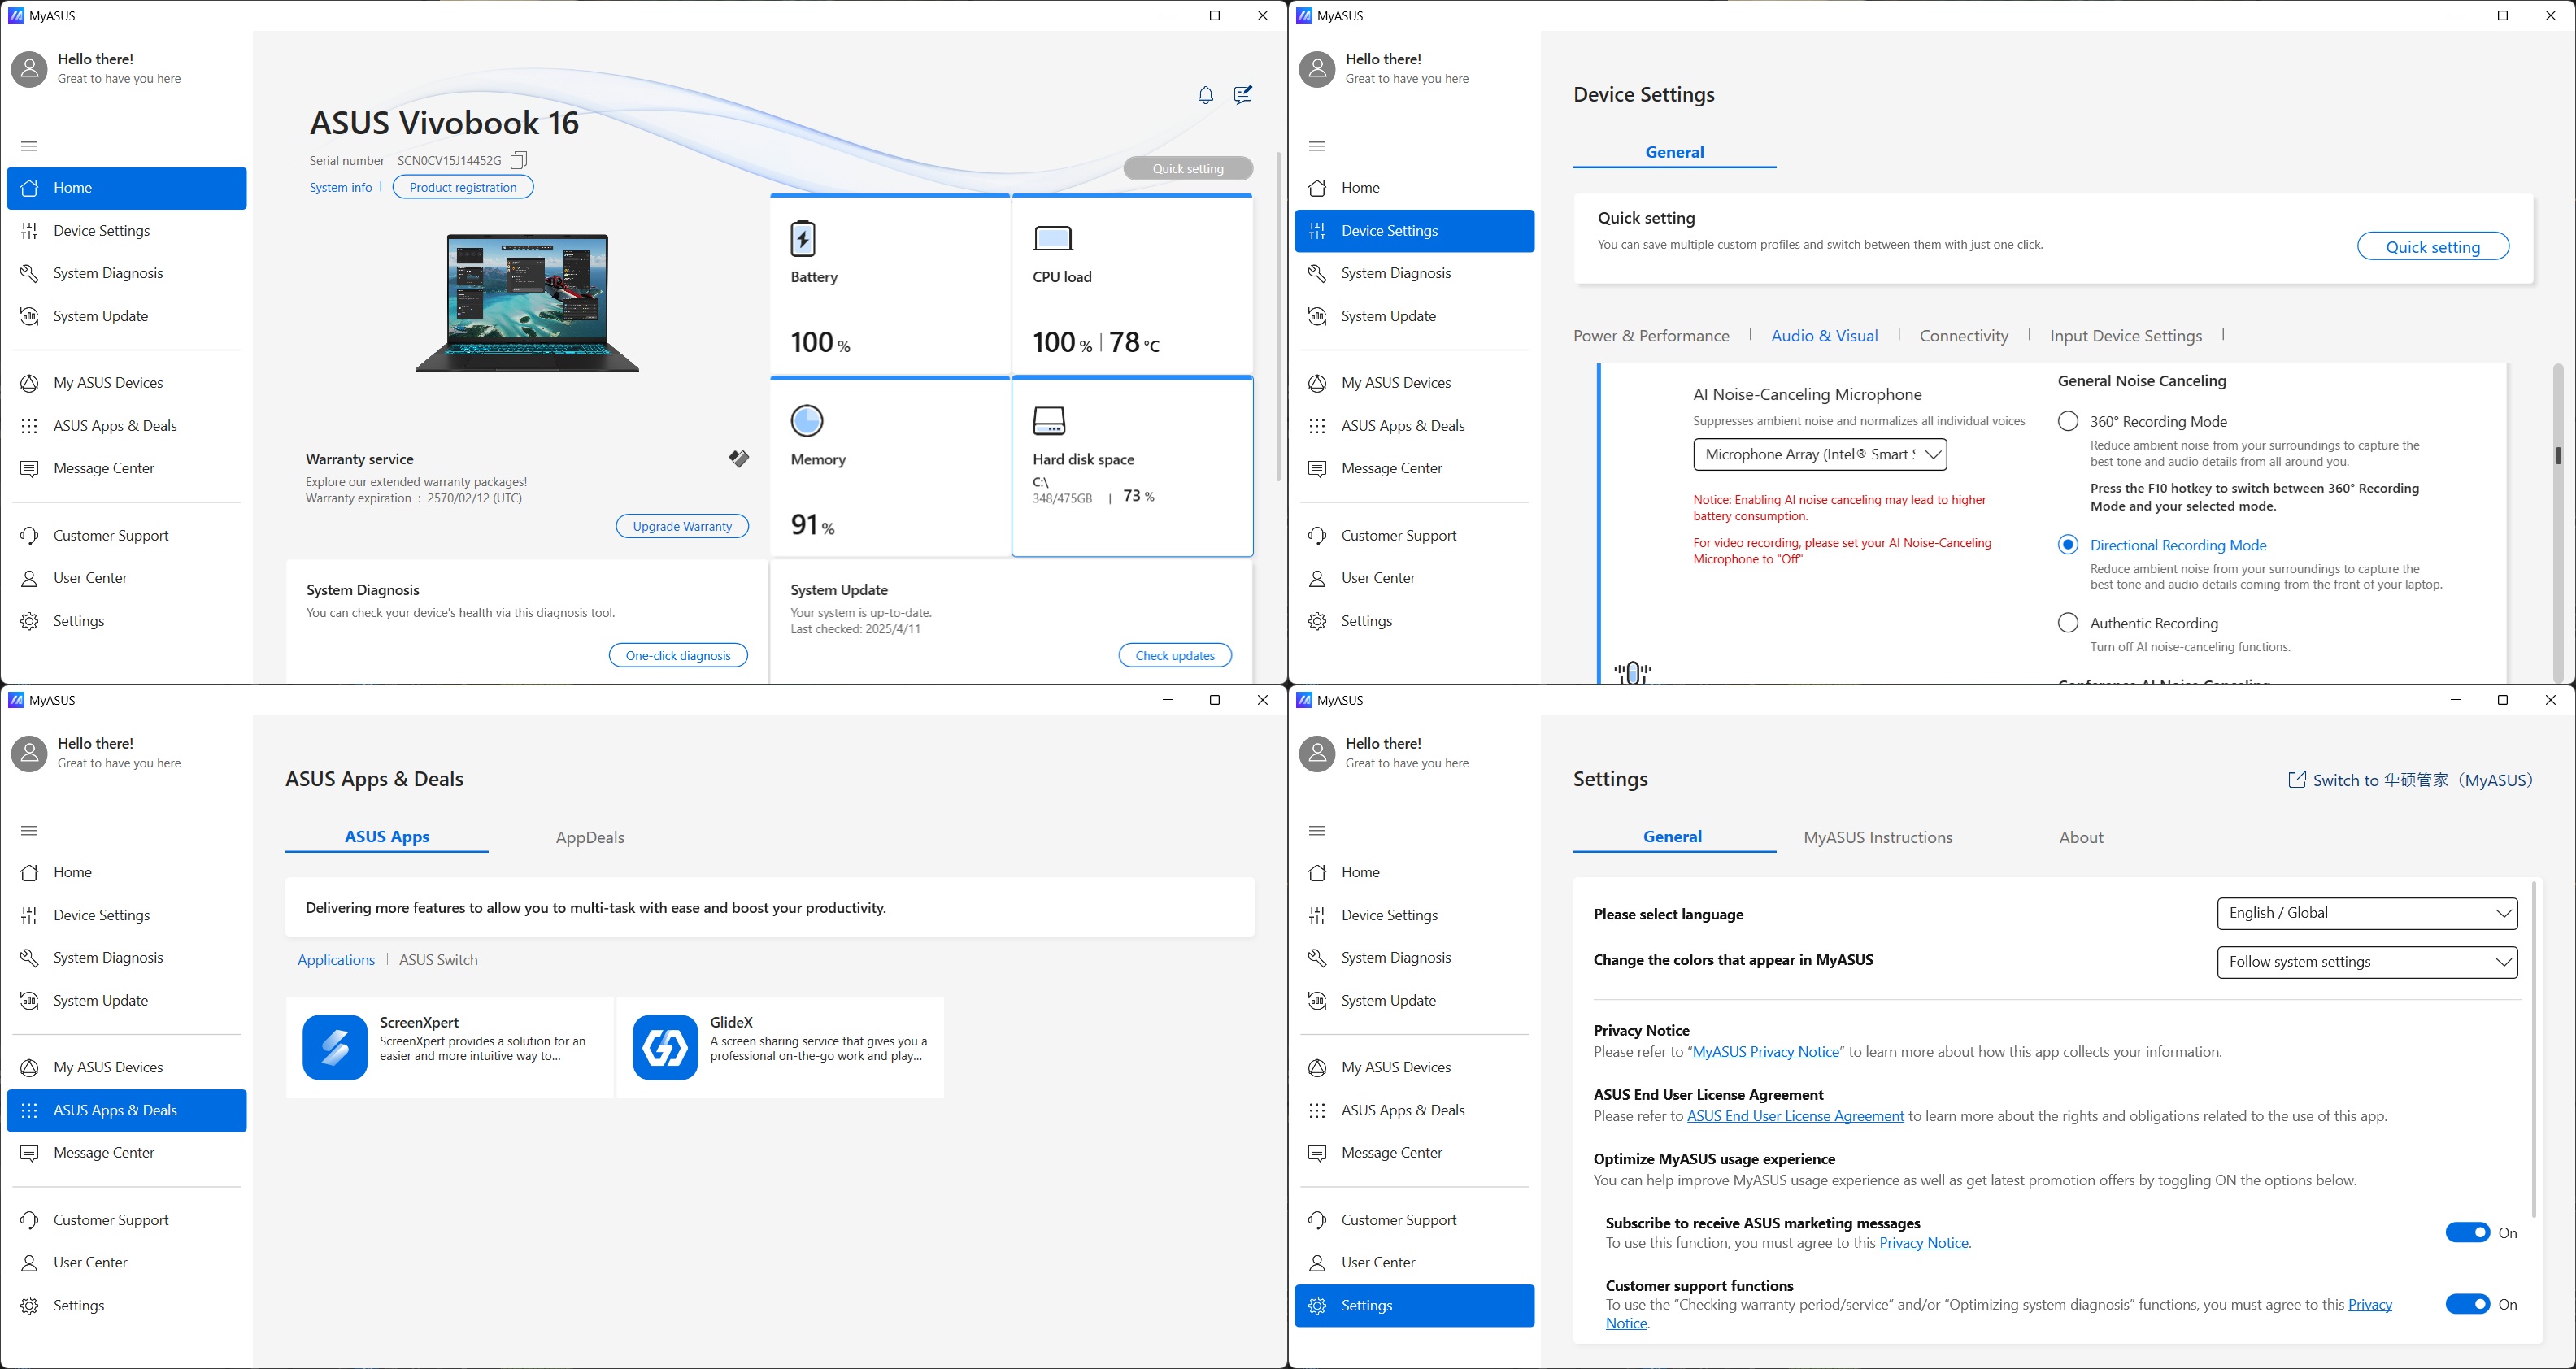This screenshot has height=1369, width=2576.
Task: Open the Microphone Array device dropdown
Action: click(1819, 454)
